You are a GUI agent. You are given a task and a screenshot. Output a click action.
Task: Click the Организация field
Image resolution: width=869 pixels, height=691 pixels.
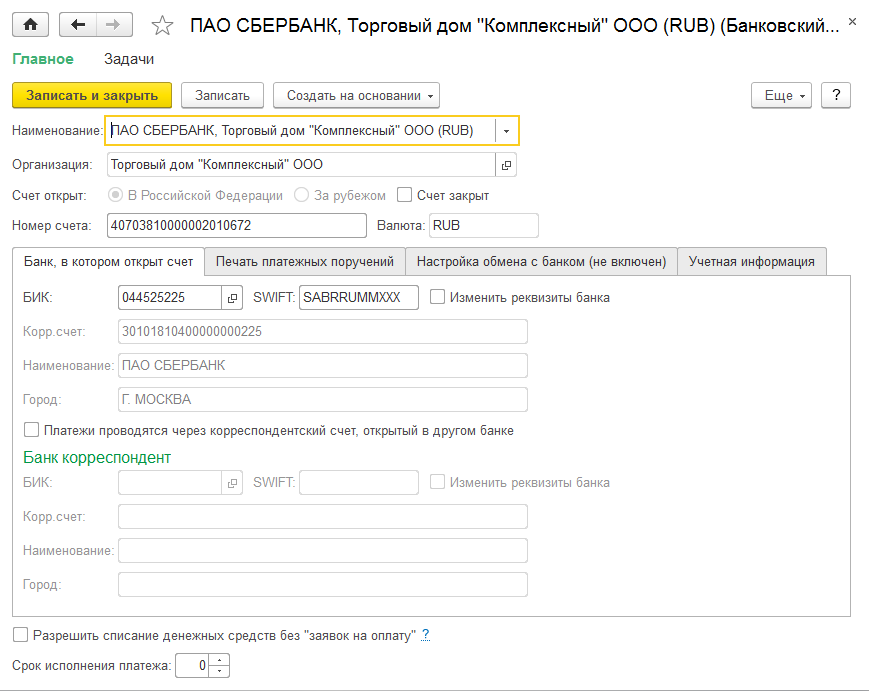point(301,165)
